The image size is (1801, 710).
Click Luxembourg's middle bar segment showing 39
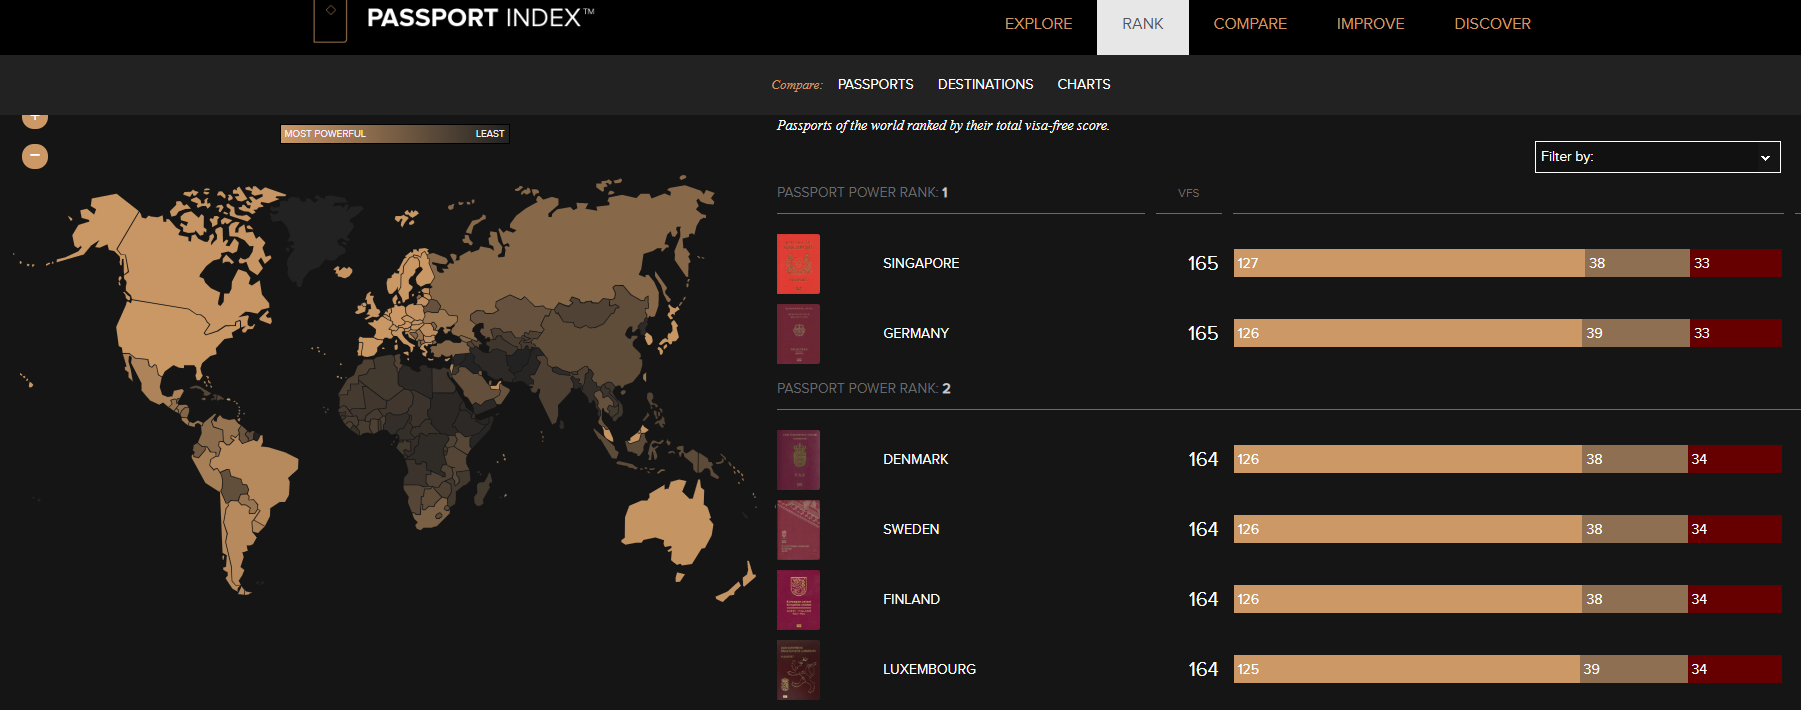coord(1633,669)
